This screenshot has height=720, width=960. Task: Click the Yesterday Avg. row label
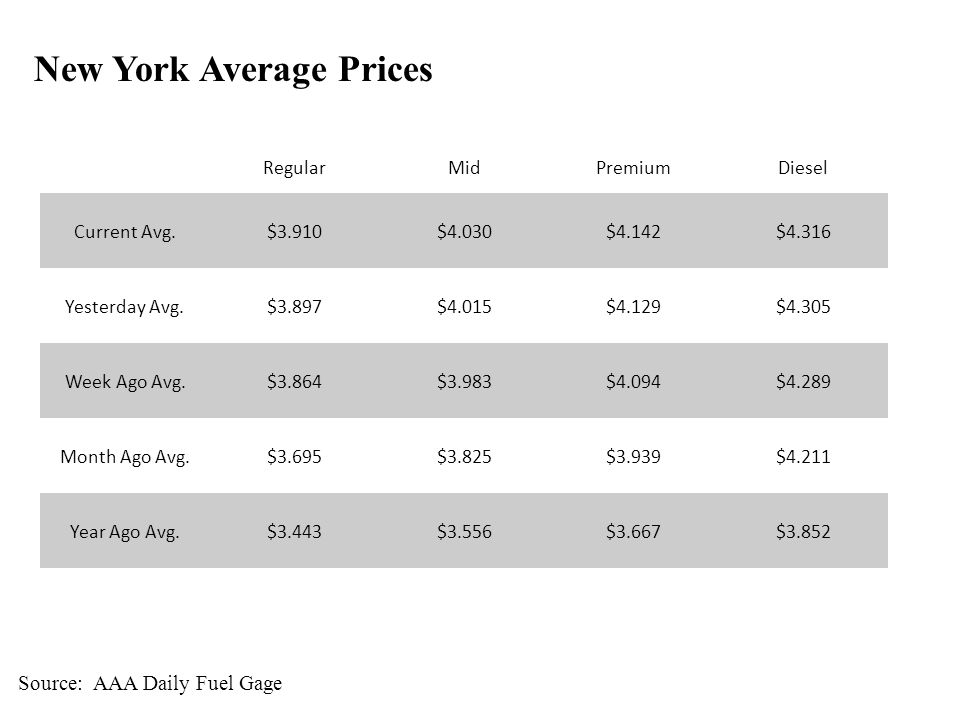pos(124,307)
